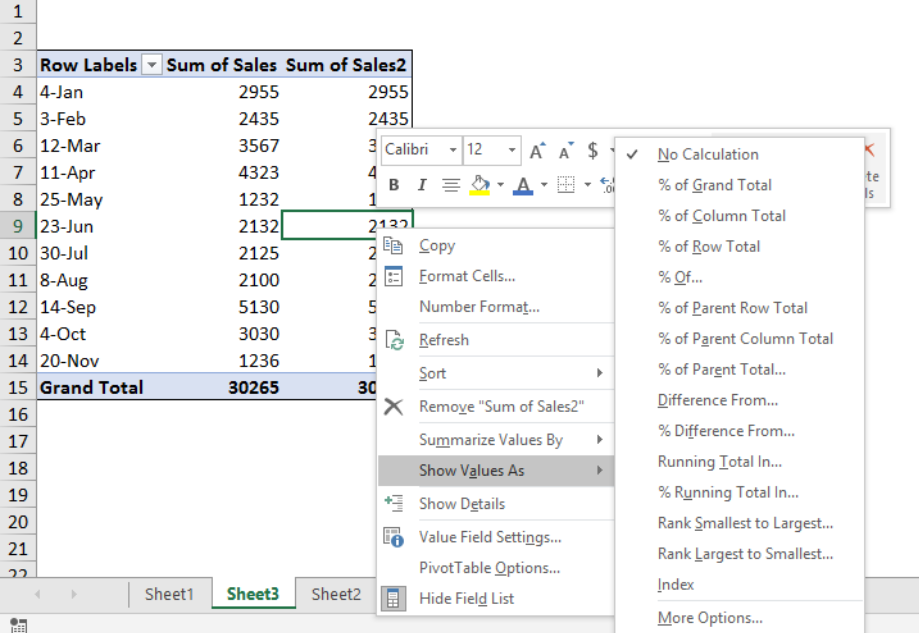Click the X icon beside Remove Sum of Sales2
This screenshot has height=642, width=923.
click(x=393, y=407)
